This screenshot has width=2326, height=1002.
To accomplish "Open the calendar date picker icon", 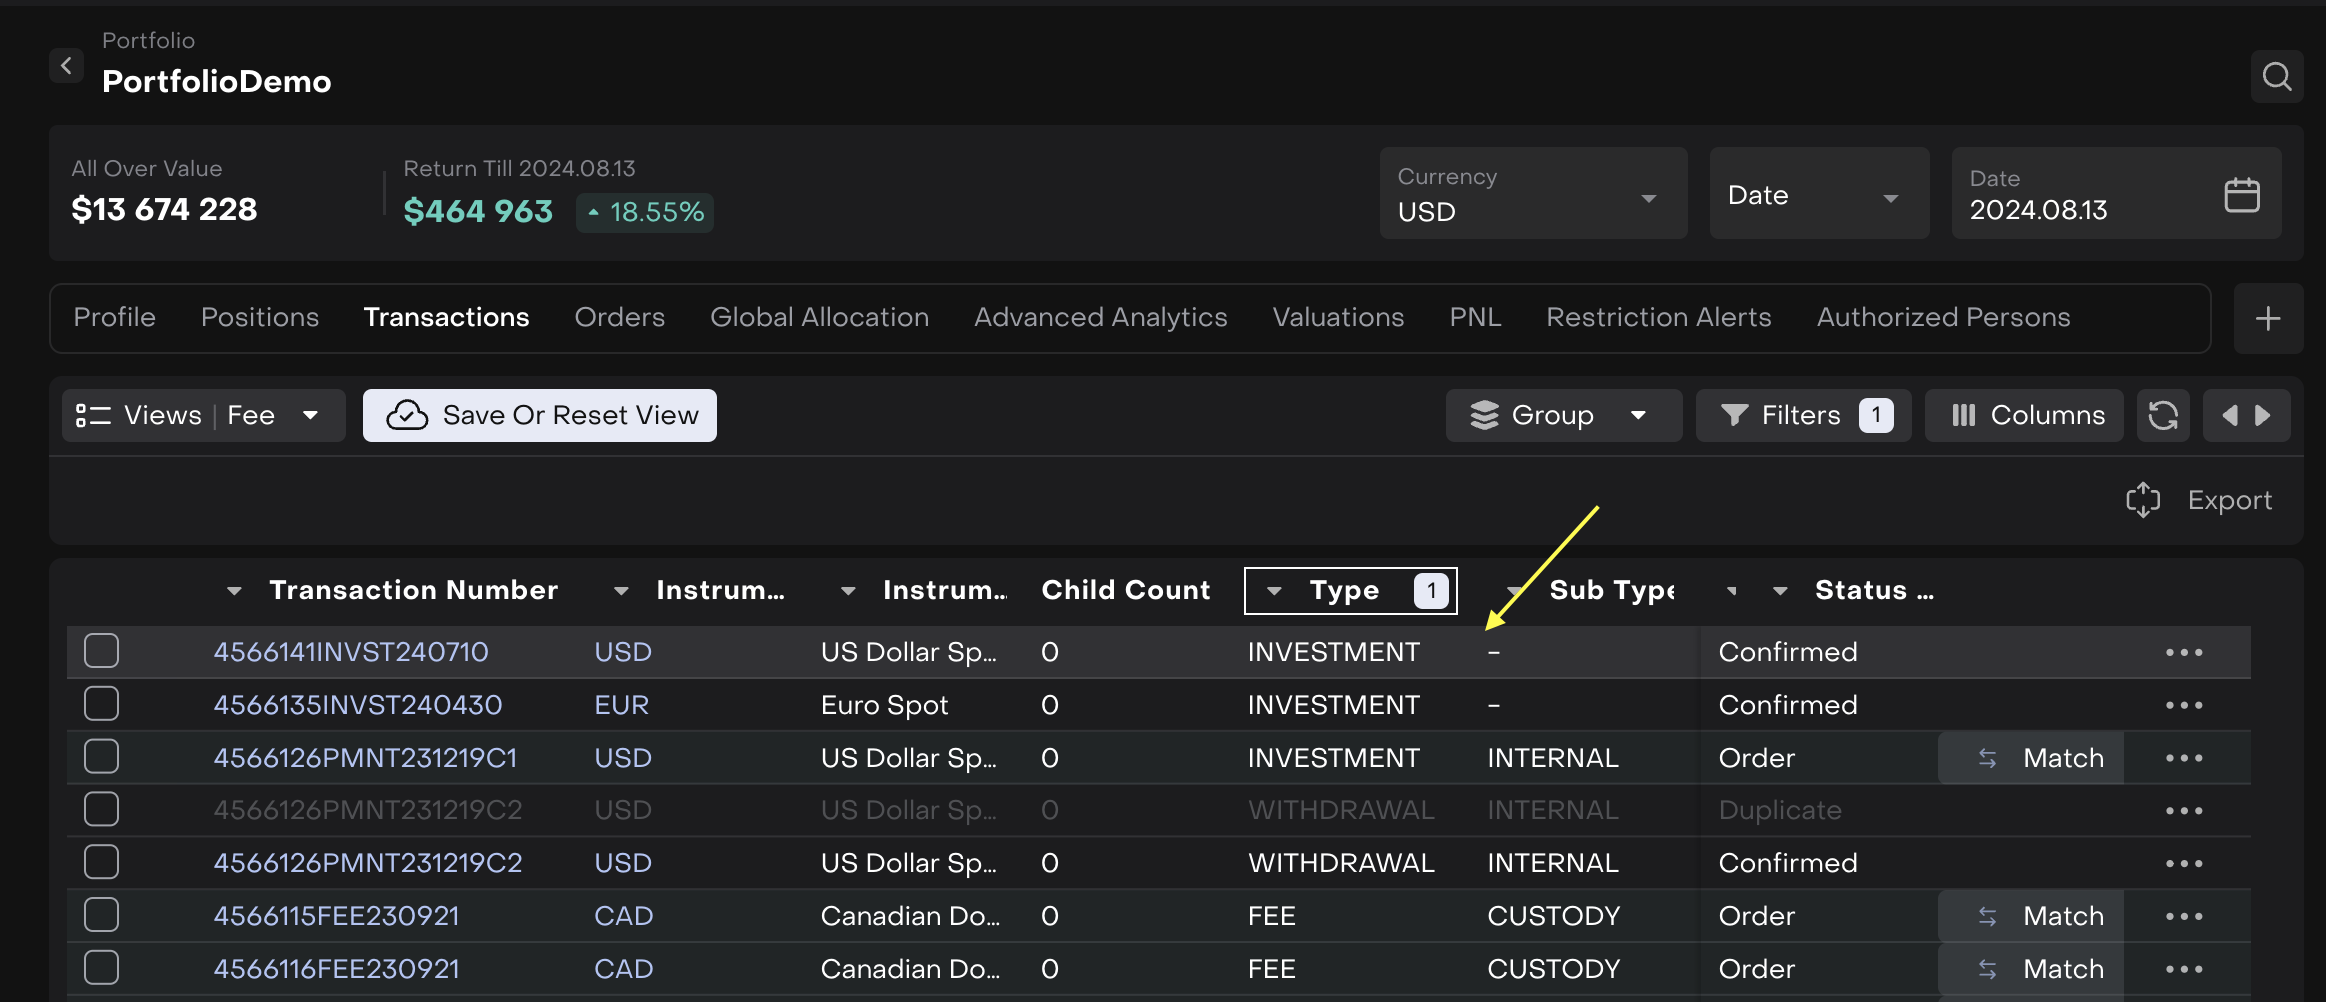I will tap(2241, 195).
